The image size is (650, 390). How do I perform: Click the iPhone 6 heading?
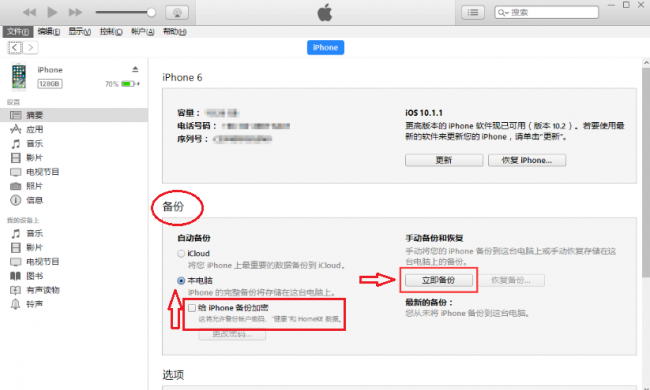point(182,78)
